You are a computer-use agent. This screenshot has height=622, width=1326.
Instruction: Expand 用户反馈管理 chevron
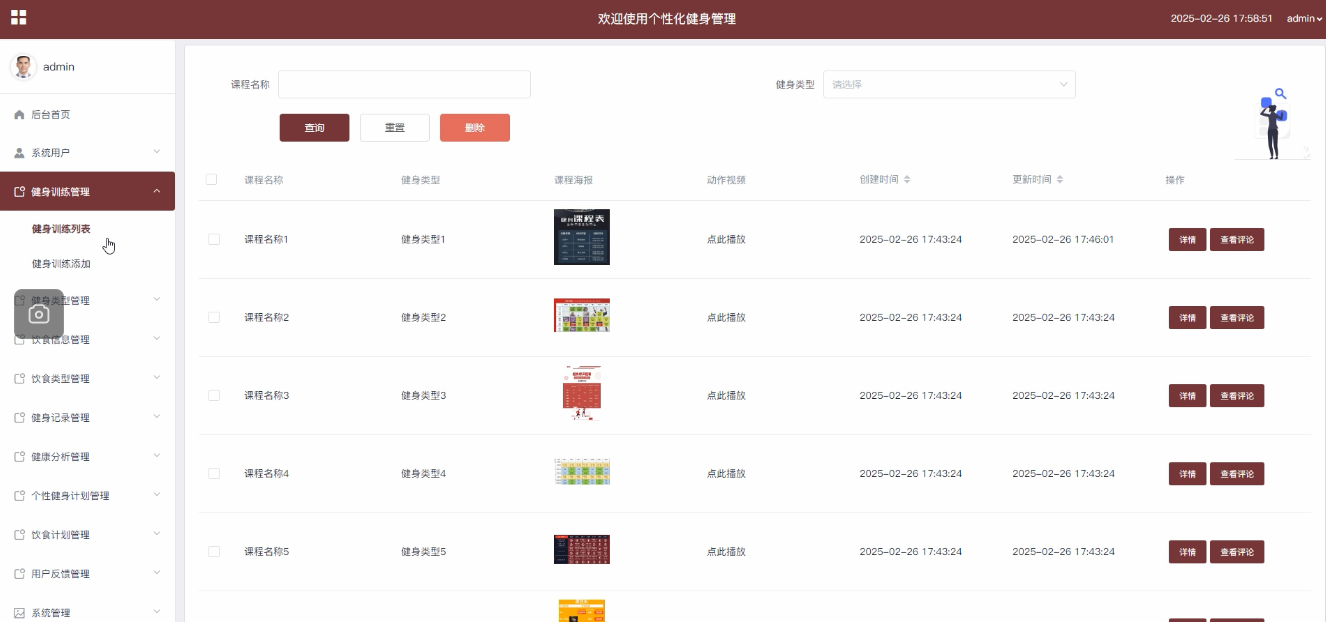point(157,572)
